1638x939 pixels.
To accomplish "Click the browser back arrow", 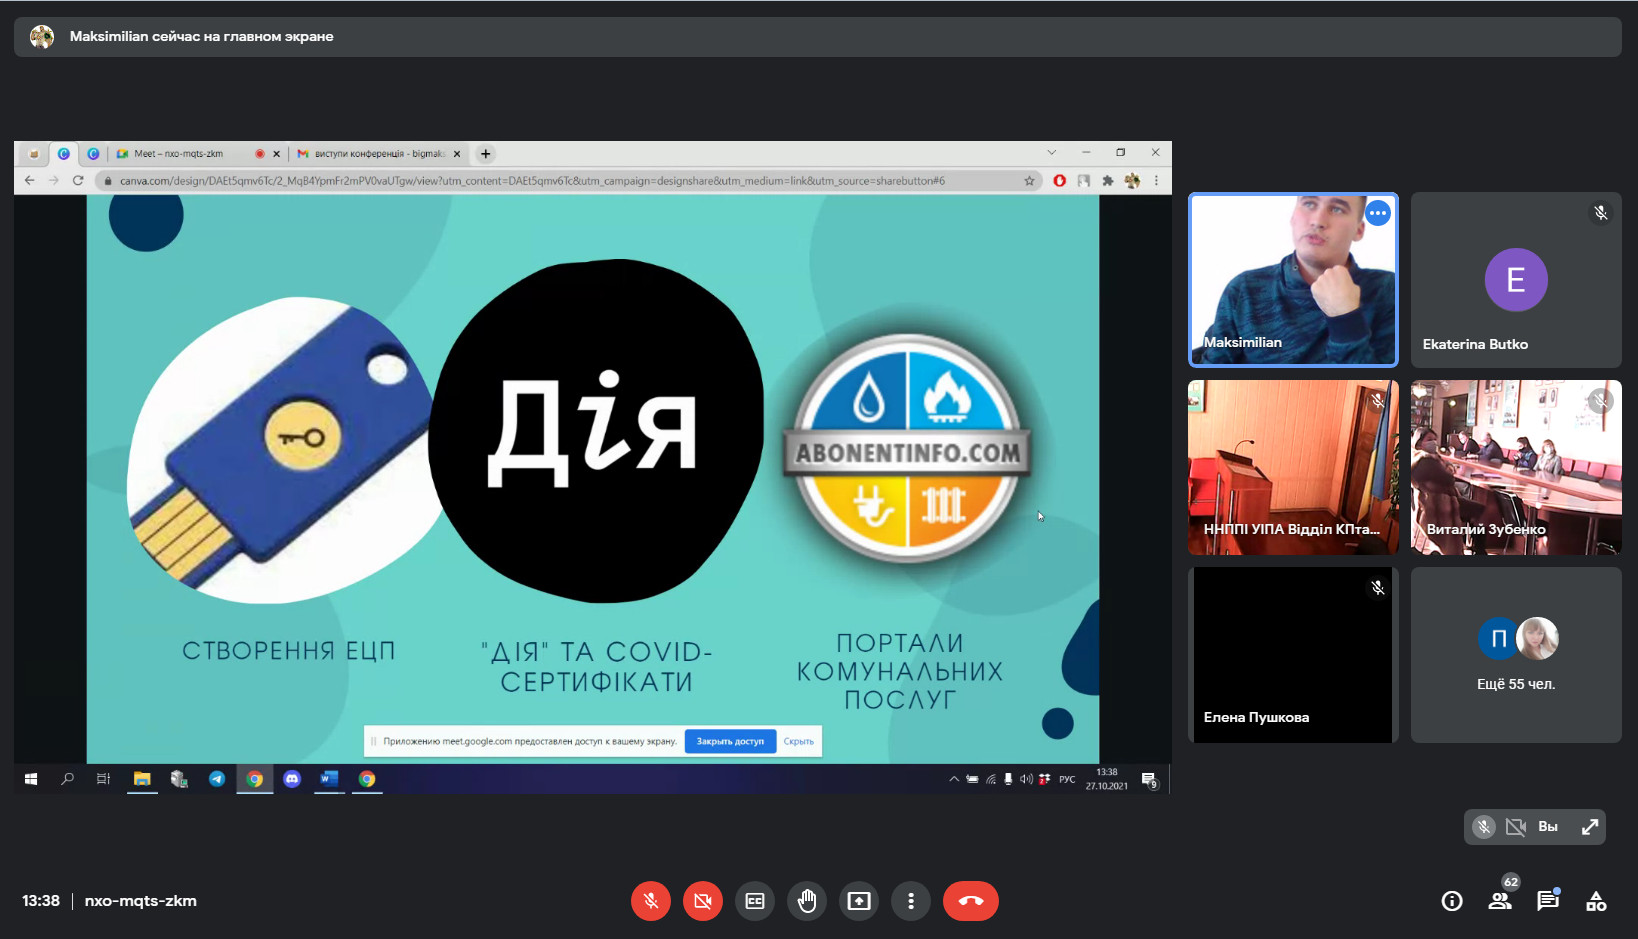I will click(x=30, y=181).
